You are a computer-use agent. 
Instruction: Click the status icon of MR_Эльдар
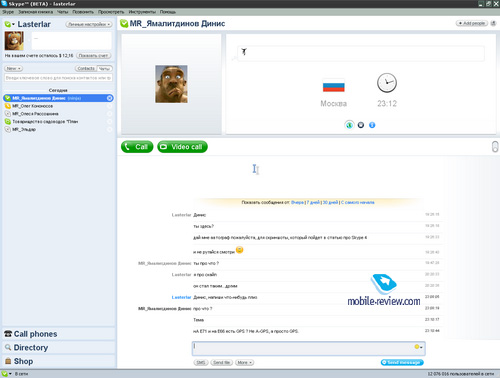(x=8, y=129)
